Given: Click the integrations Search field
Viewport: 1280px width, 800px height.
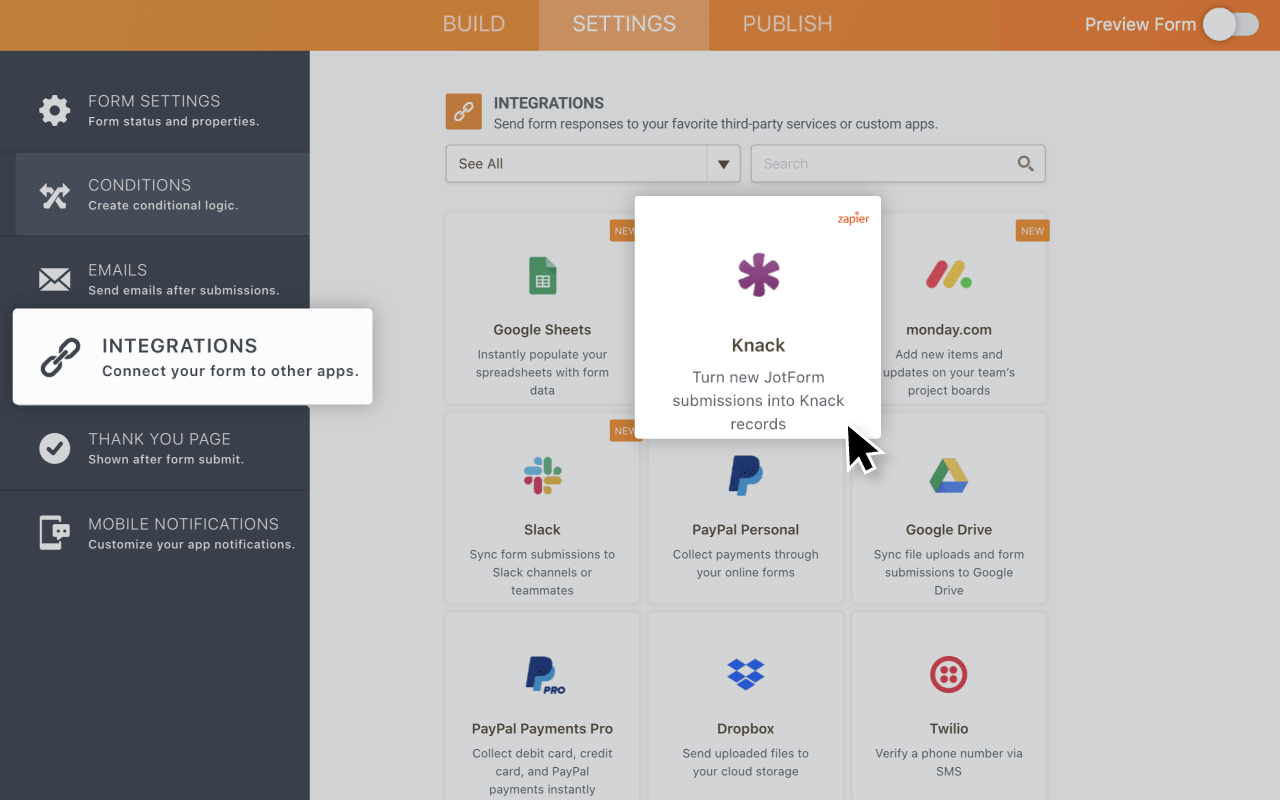Looking at the screenshot, I should [x=880, y=164].
